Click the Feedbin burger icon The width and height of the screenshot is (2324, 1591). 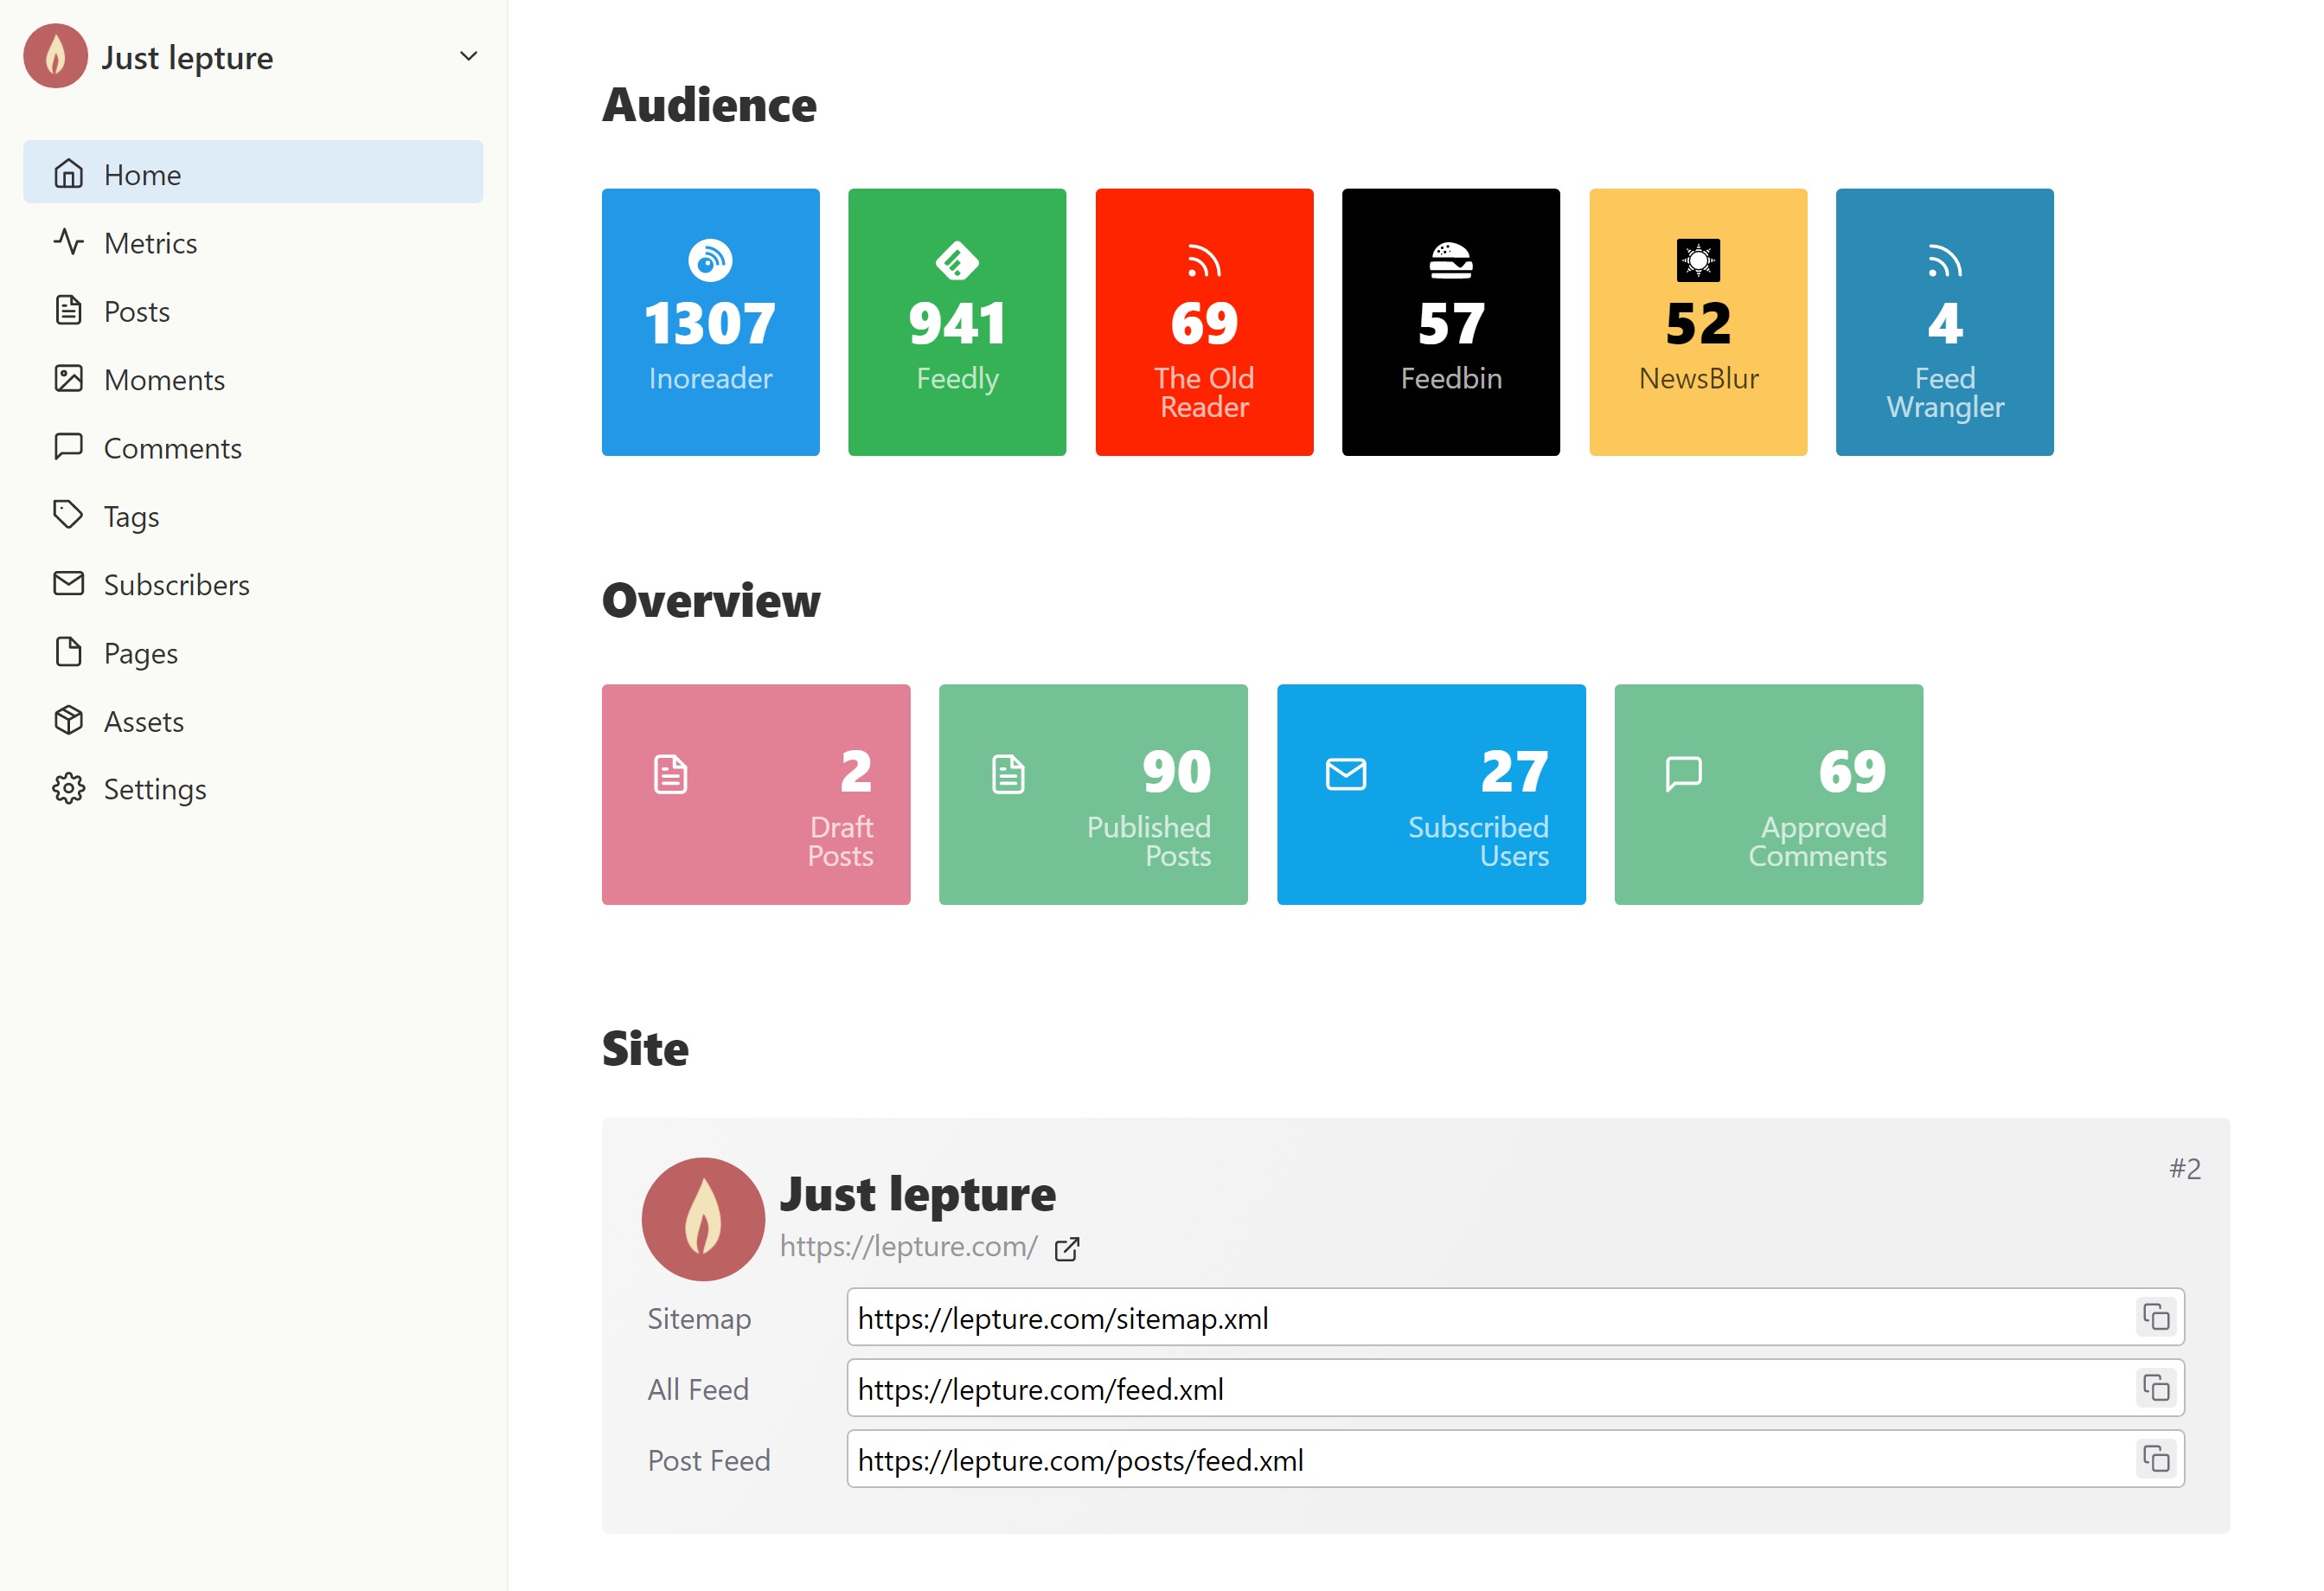pos(1451,261)
